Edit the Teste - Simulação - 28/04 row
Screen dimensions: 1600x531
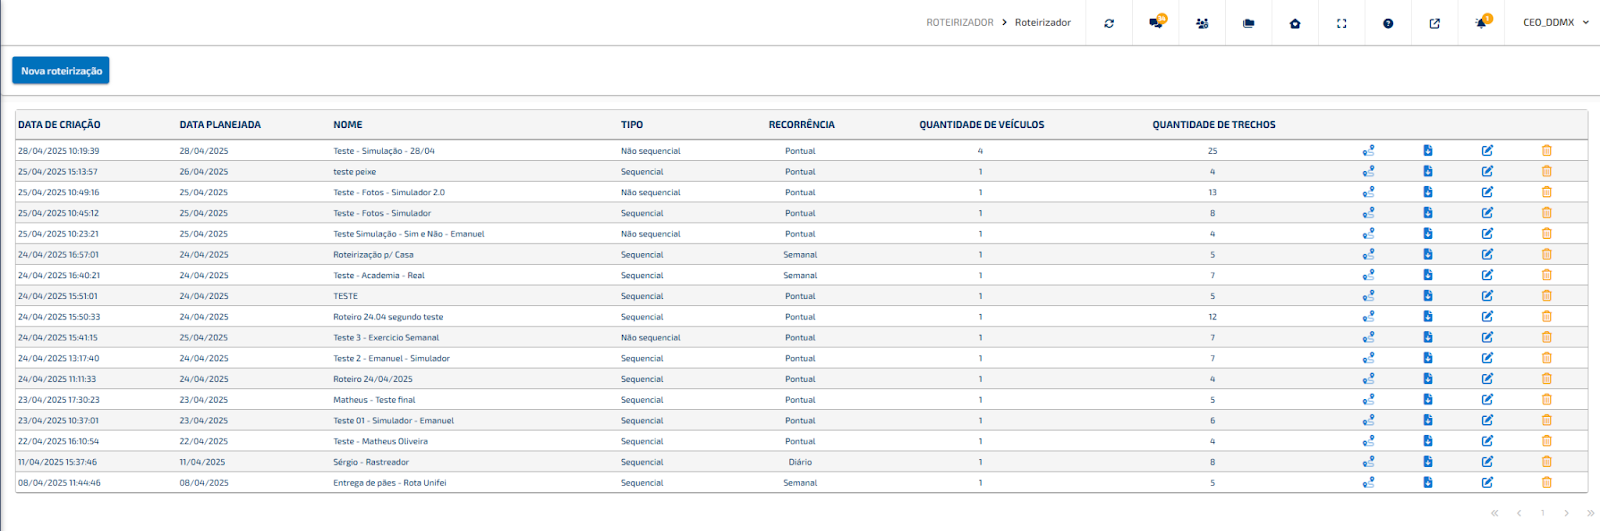click(1487, 151)
